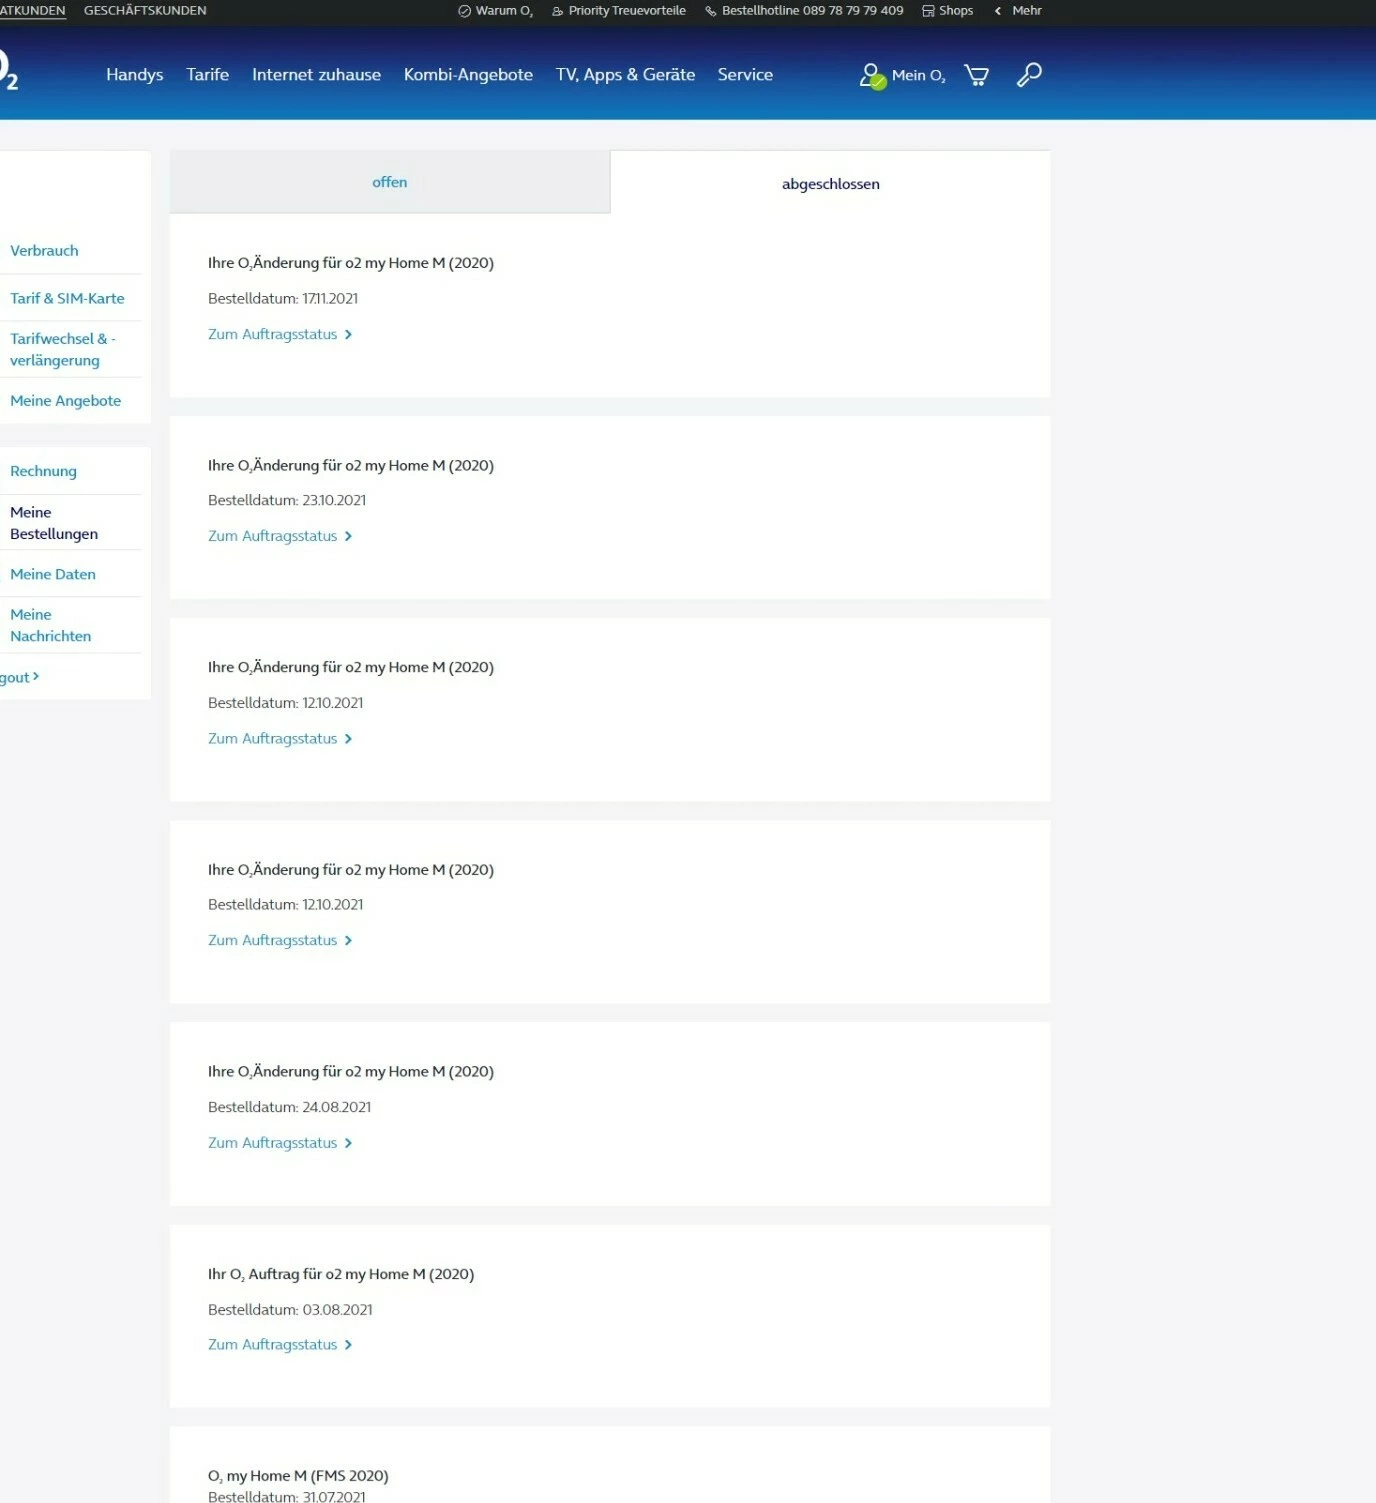Open the Handys menu
1376x1503 pixels.
[135, 75]
